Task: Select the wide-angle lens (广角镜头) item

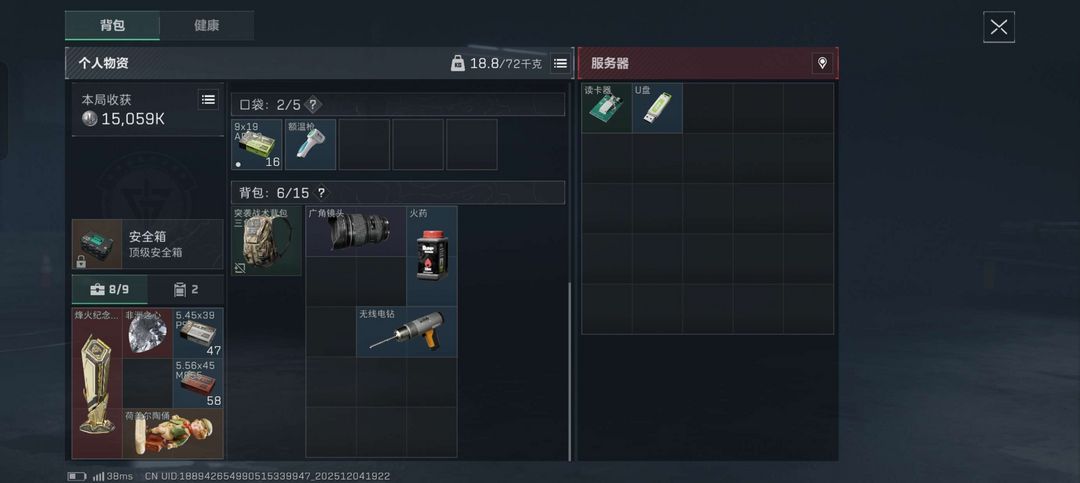Action: [356, 231]
